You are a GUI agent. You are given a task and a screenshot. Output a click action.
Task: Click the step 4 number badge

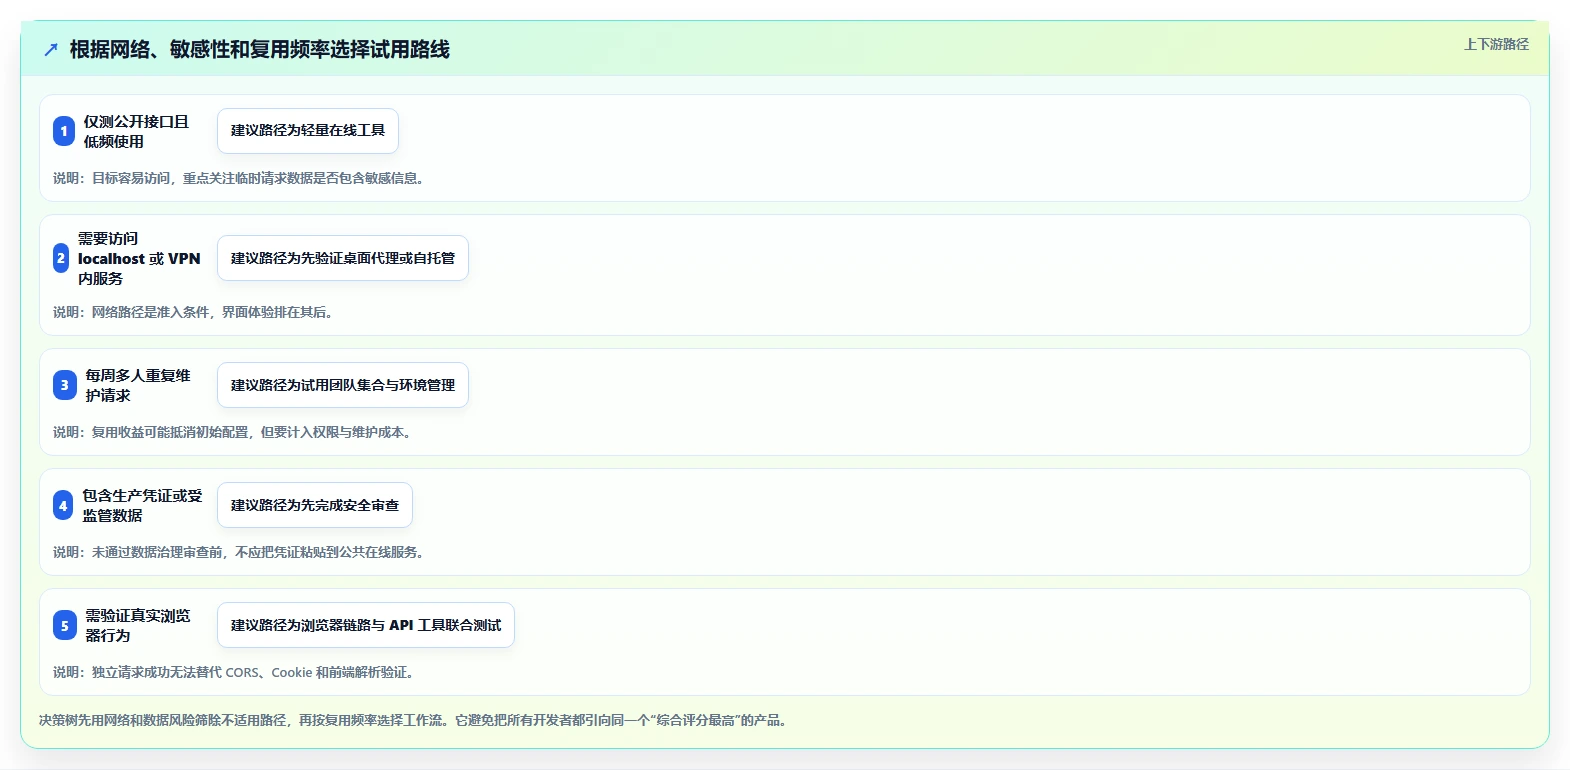coord(63,505)
